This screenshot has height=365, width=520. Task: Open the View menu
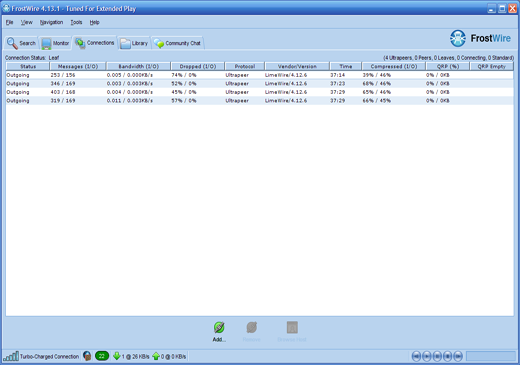[x=27, y=22]
